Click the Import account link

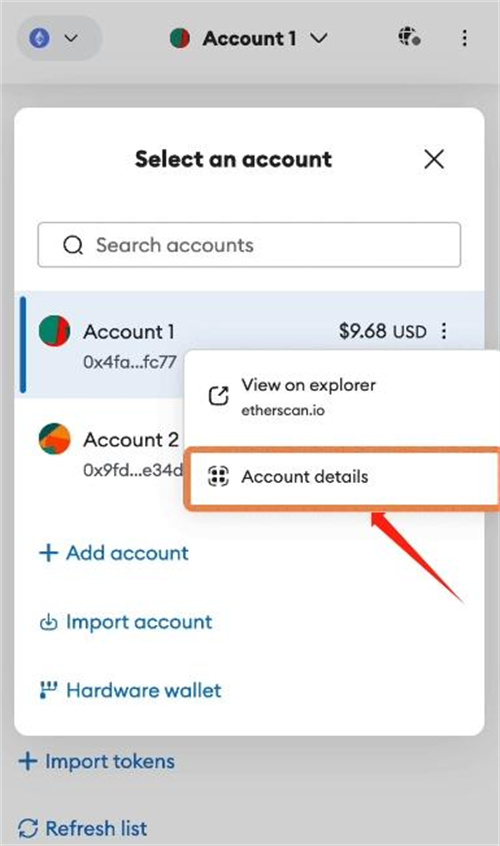point(126,622)
